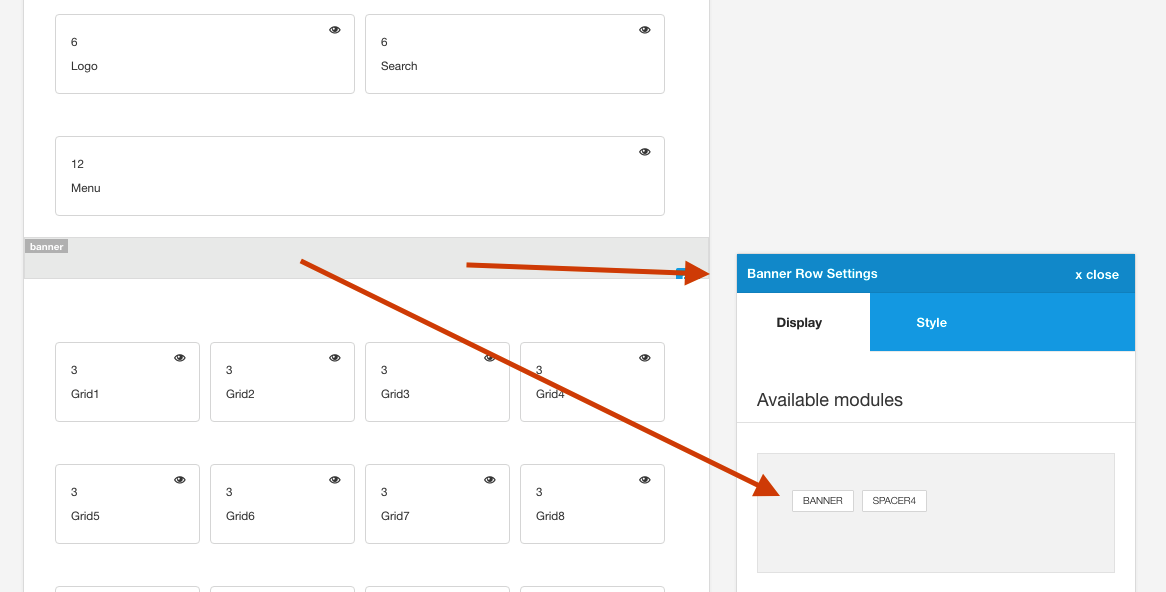Toggle visibility eye on Logo module
Screen dimensions: 1166x592
click(335, 30)
